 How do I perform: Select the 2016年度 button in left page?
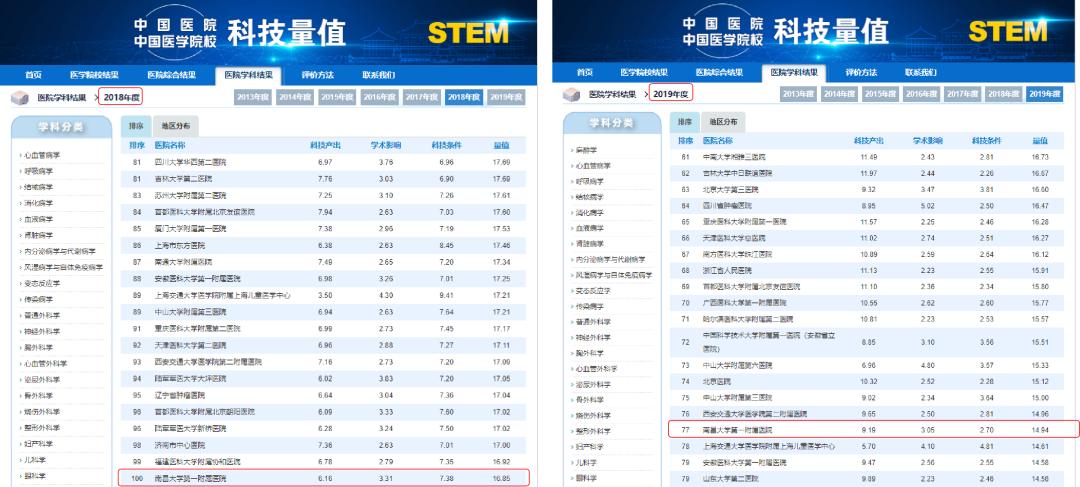380,97
